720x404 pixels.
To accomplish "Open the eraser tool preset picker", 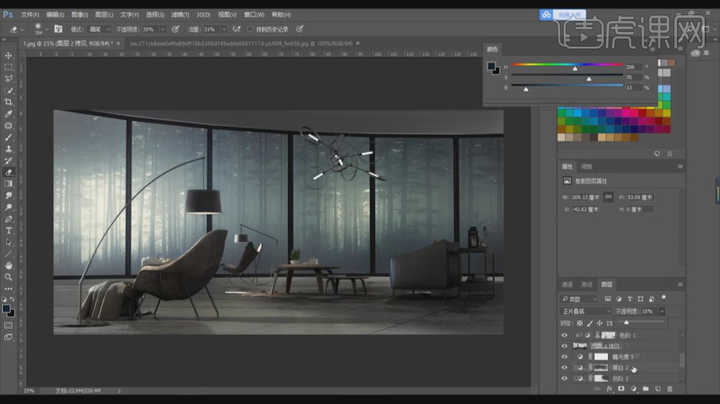I will [x=16, y=29].
